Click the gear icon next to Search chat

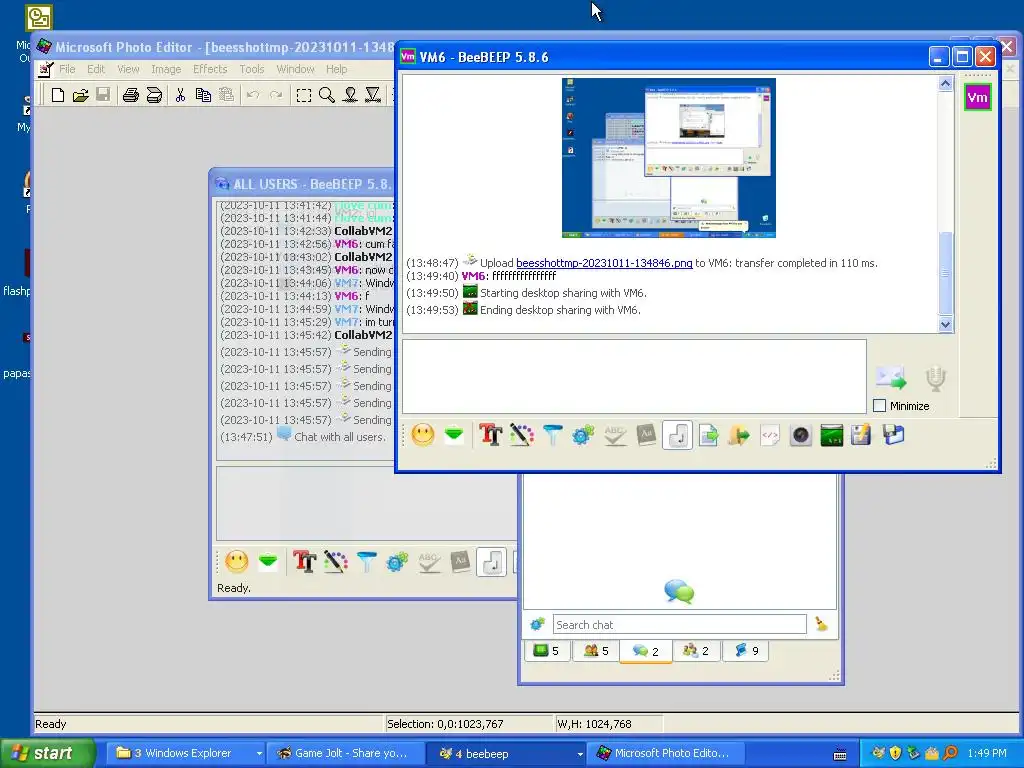click(537, 624)
